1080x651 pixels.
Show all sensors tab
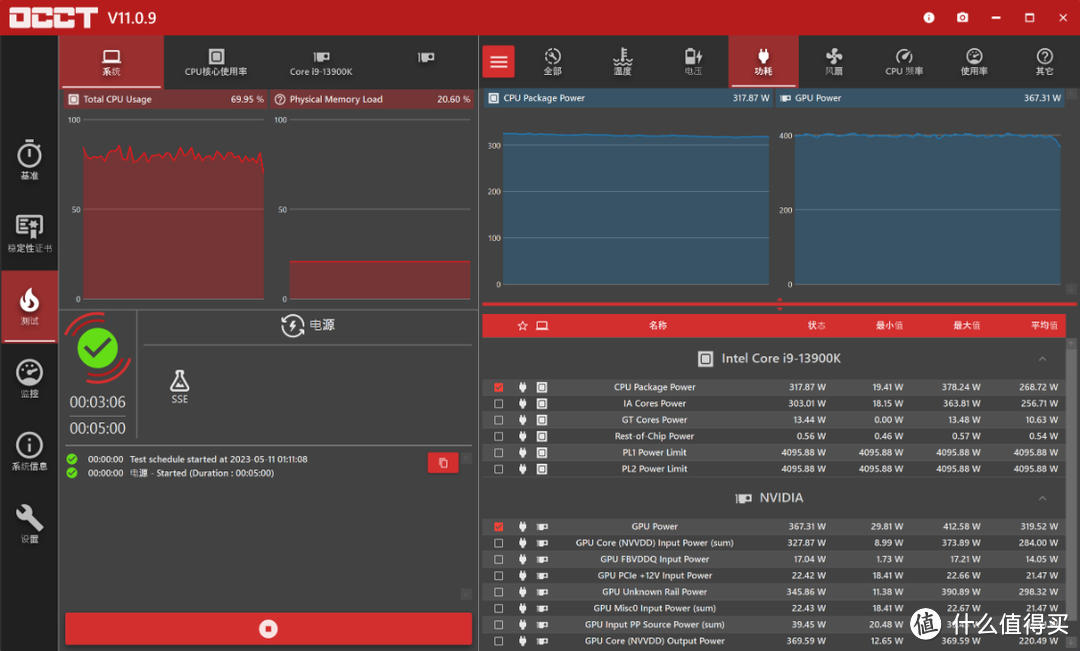pyautogui.click(x=552, y=62)
